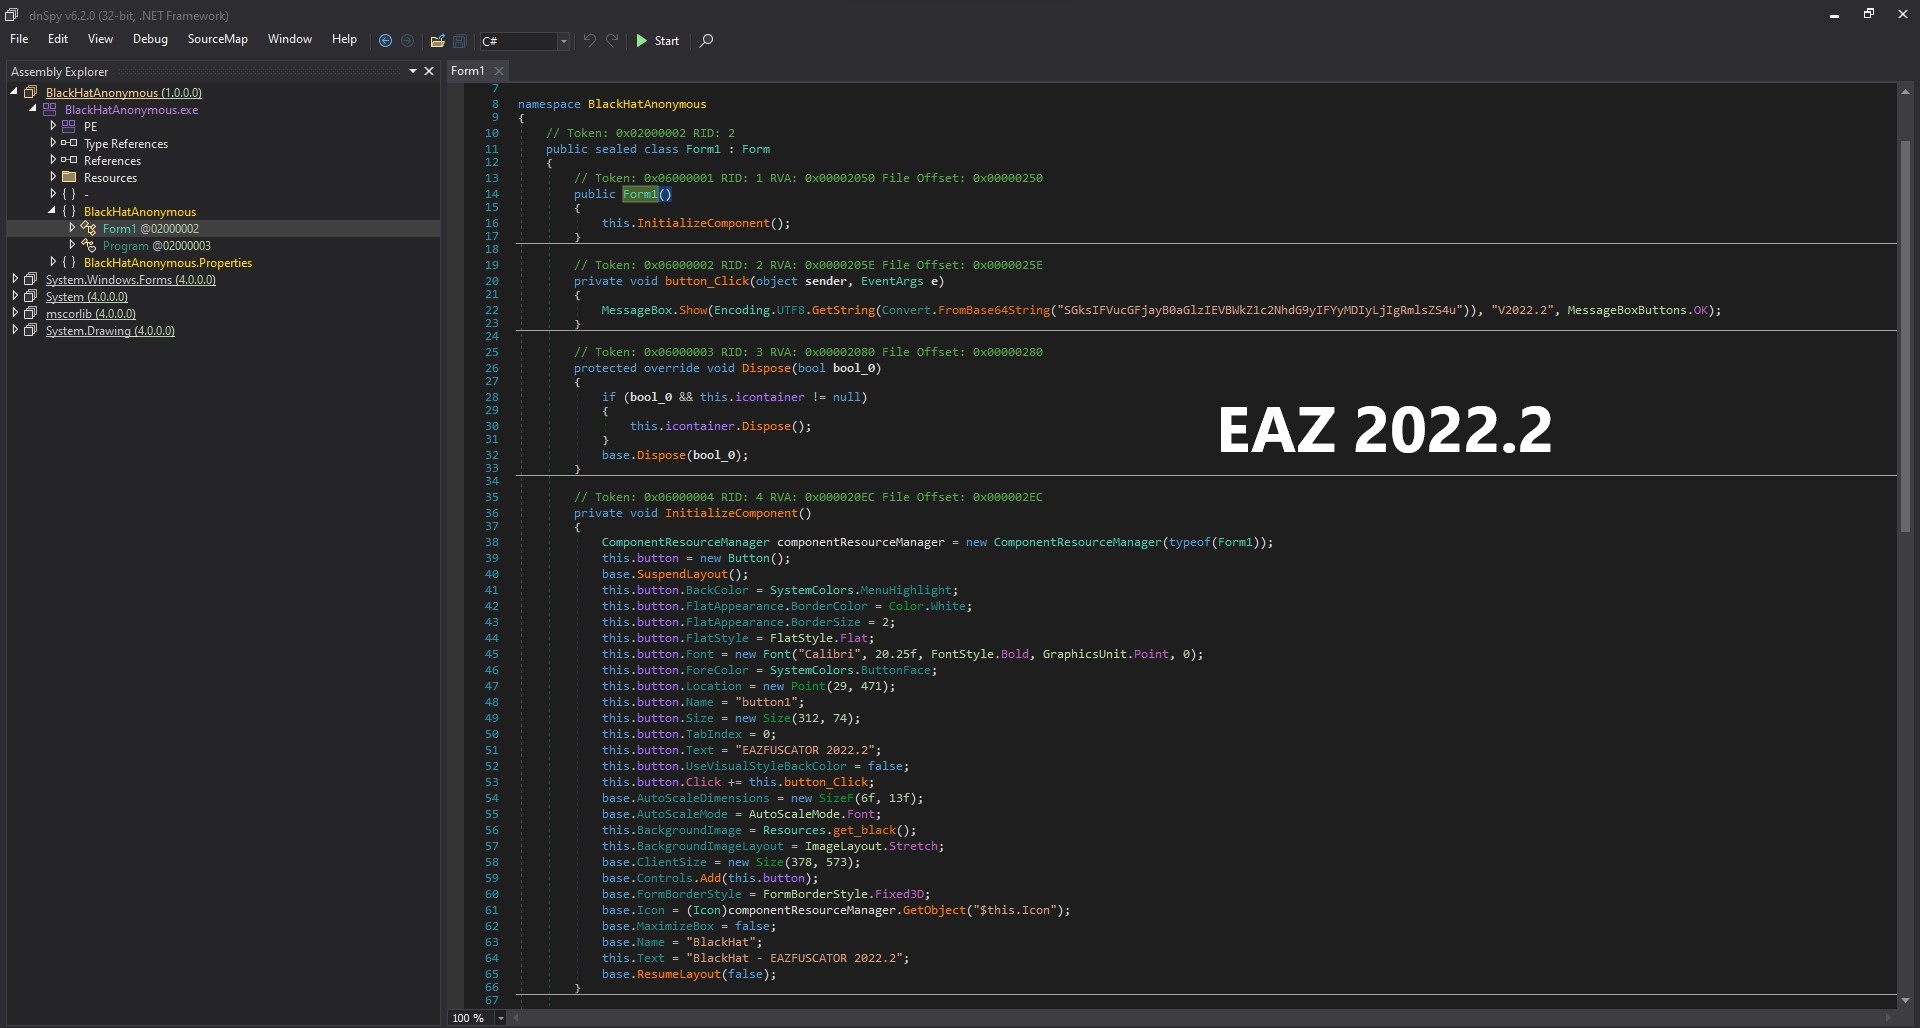Screen dimensions: 1920x1028
Task: Expand the mscorlib (4.0.0.0) assembly node
Action: 15,313
